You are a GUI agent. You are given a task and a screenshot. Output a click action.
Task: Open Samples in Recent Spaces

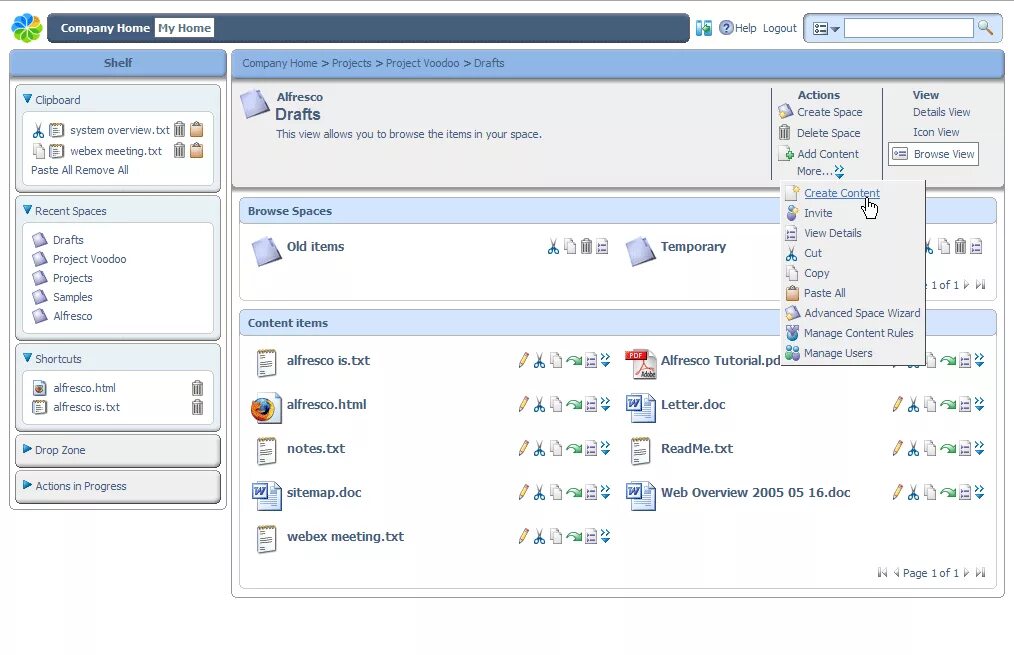pyautogui.click(x=72, y=297)
